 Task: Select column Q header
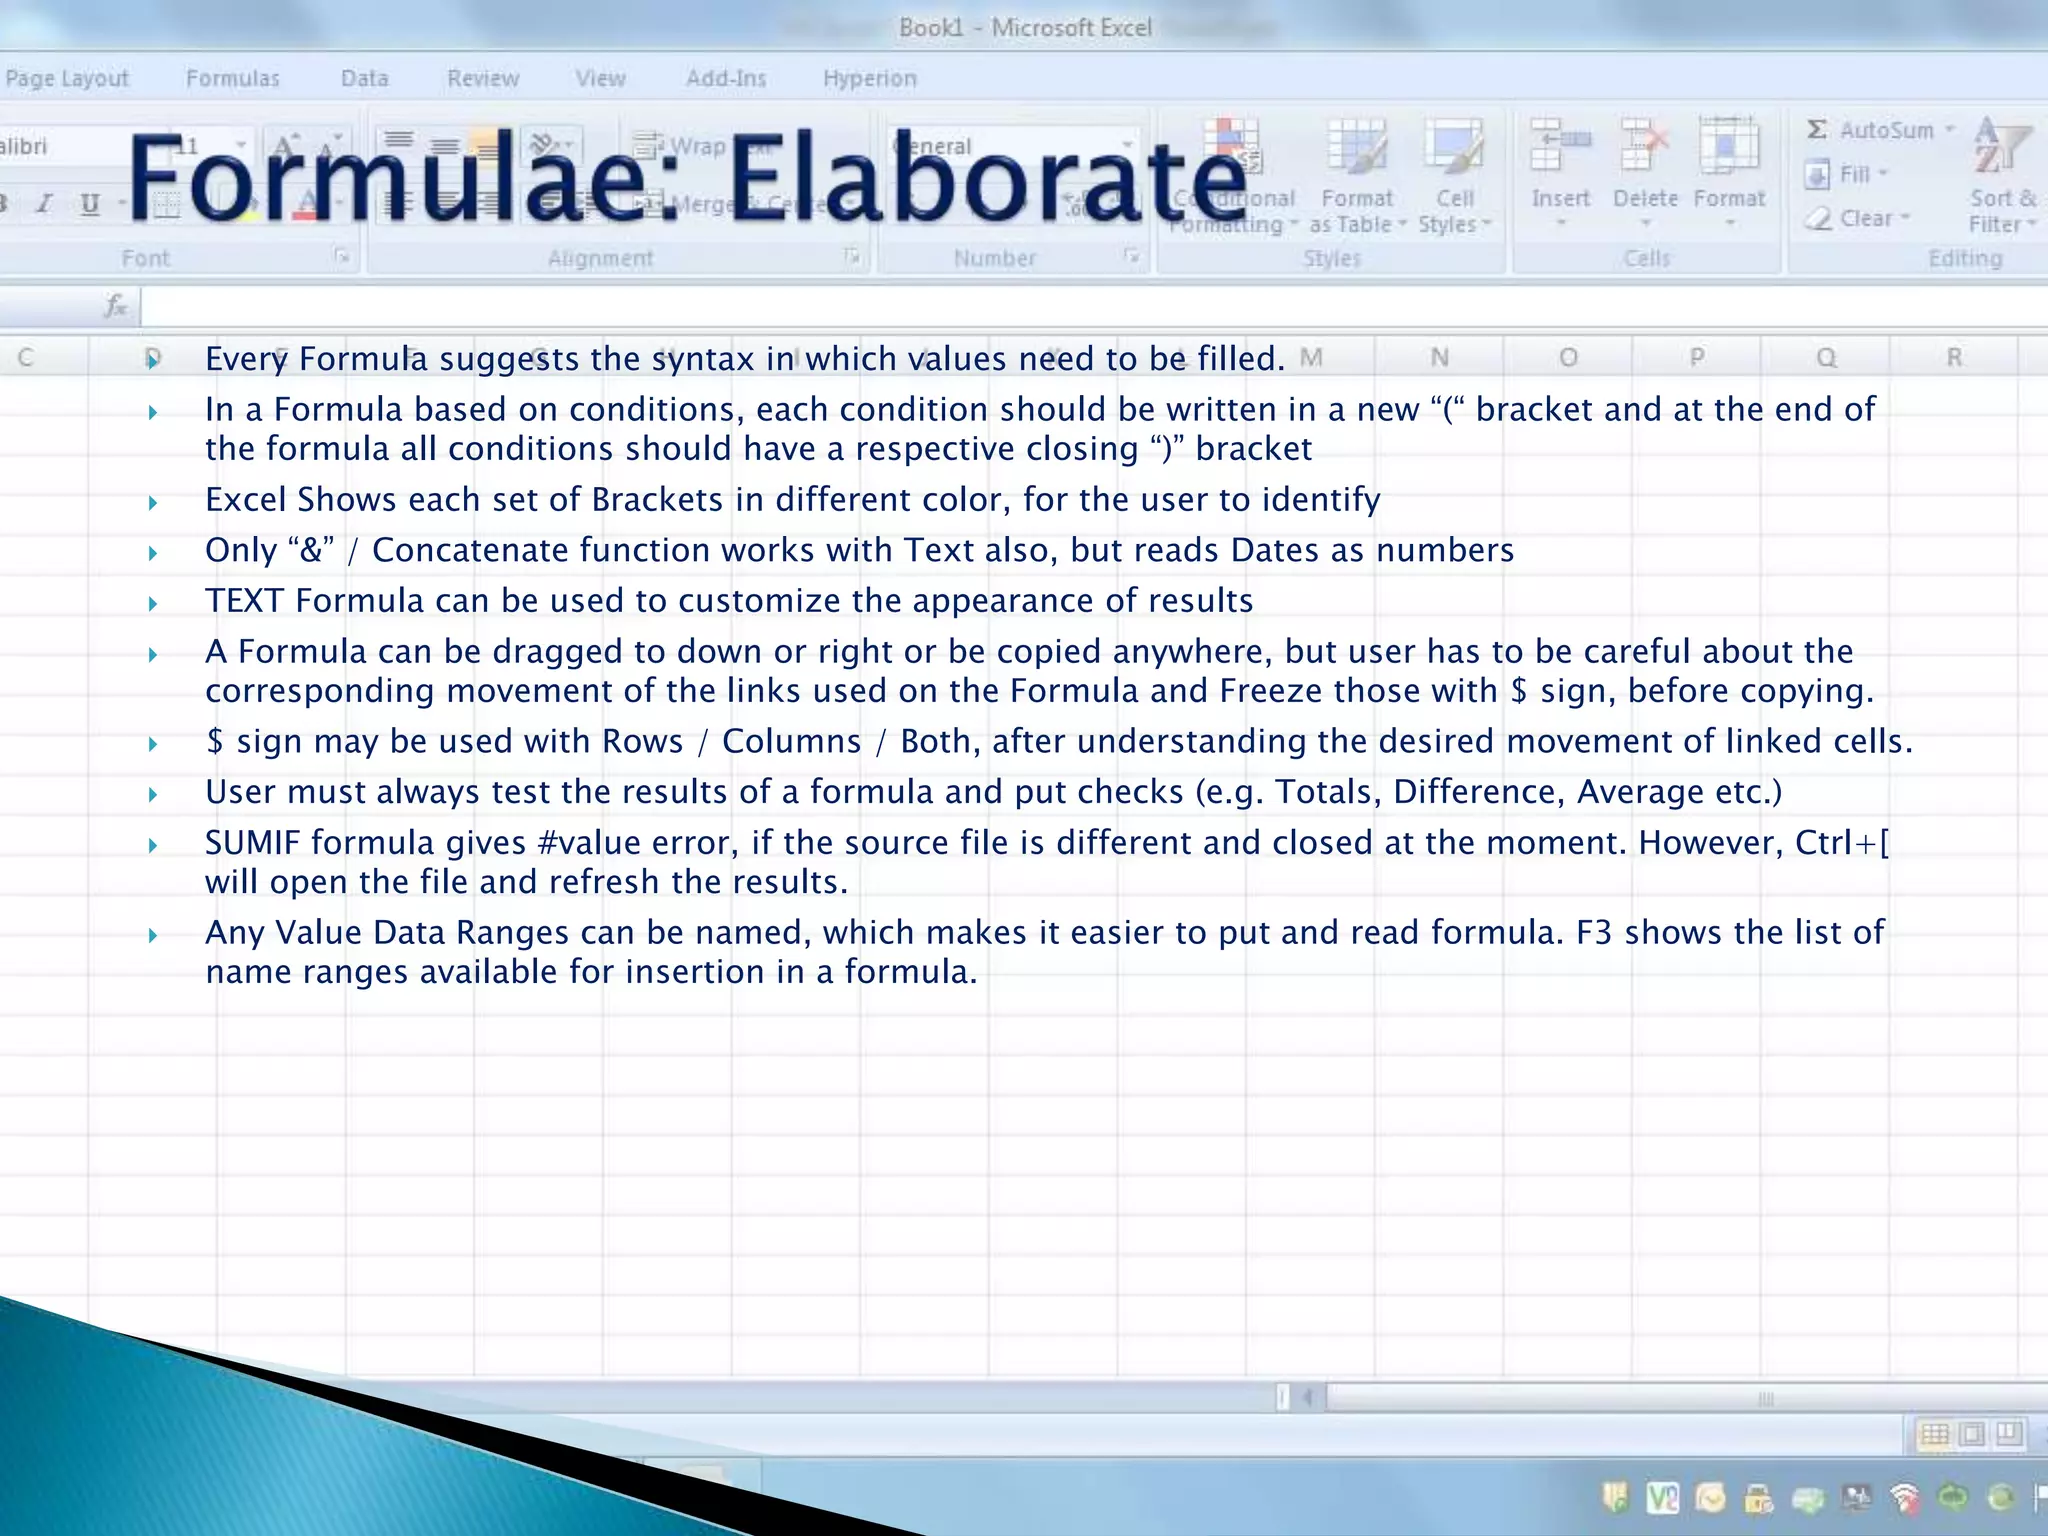(x=1825, y=358)
